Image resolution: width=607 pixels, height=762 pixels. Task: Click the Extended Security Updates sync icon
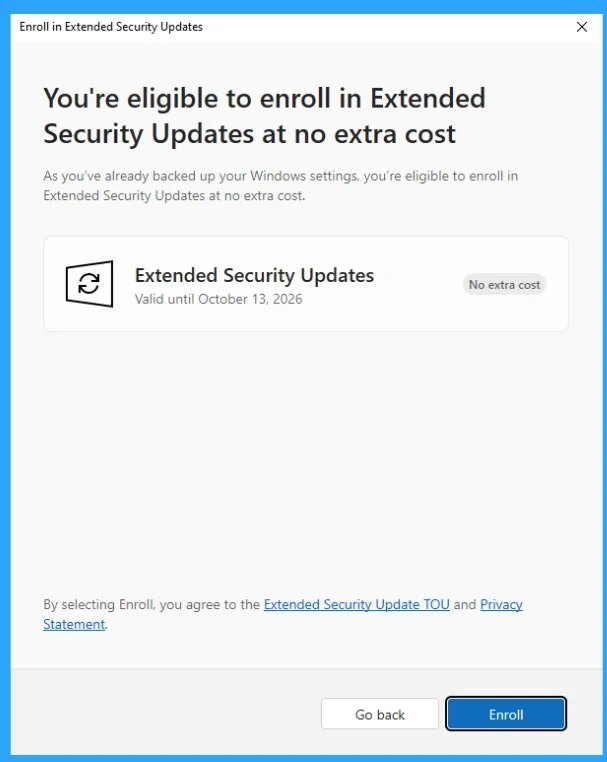click(89, 284)
